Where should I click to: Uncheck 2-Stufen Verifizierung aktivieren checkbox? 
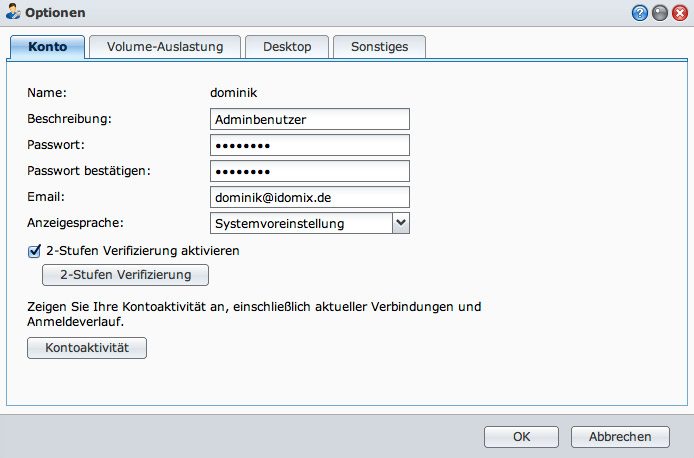pos(34,251)
